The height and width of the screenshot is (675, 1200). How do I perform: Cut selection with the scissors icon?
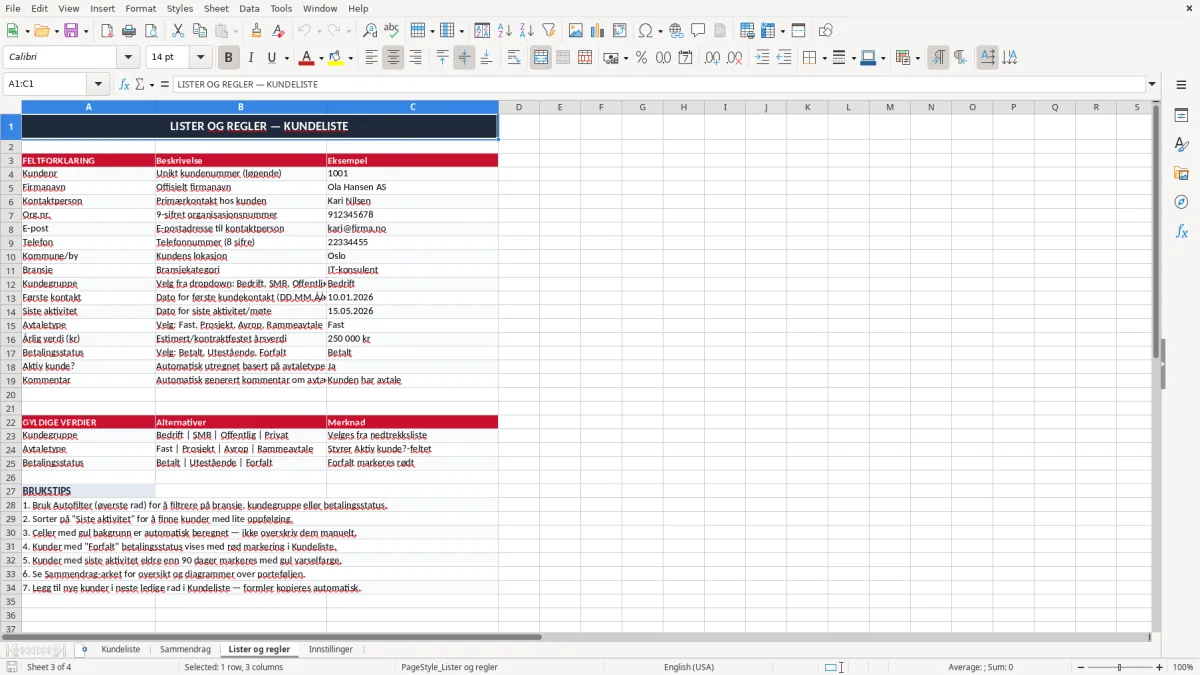[x=178, y=31]
